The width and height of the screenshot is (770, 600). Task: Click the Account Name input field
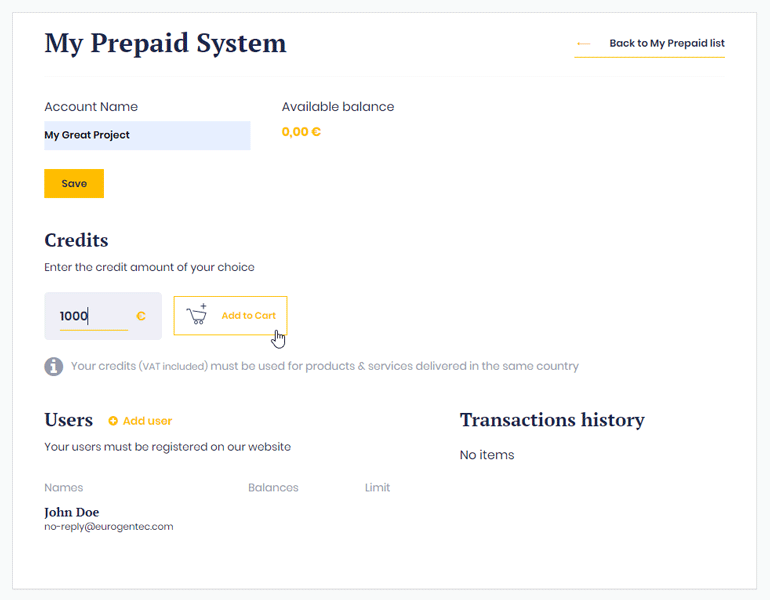click(x=147, y=136)
